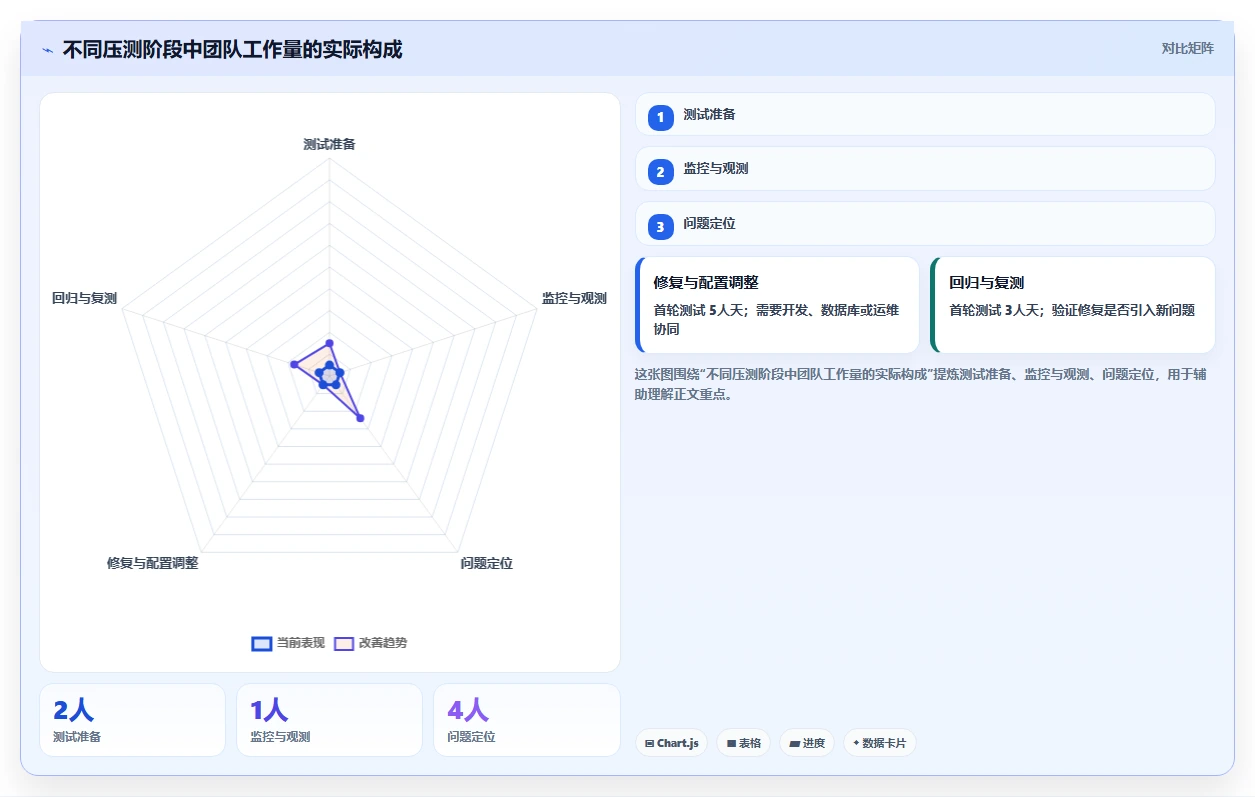
Task: Click the 首轮测试 3人天 description text
Action: tap(1072, 310)
